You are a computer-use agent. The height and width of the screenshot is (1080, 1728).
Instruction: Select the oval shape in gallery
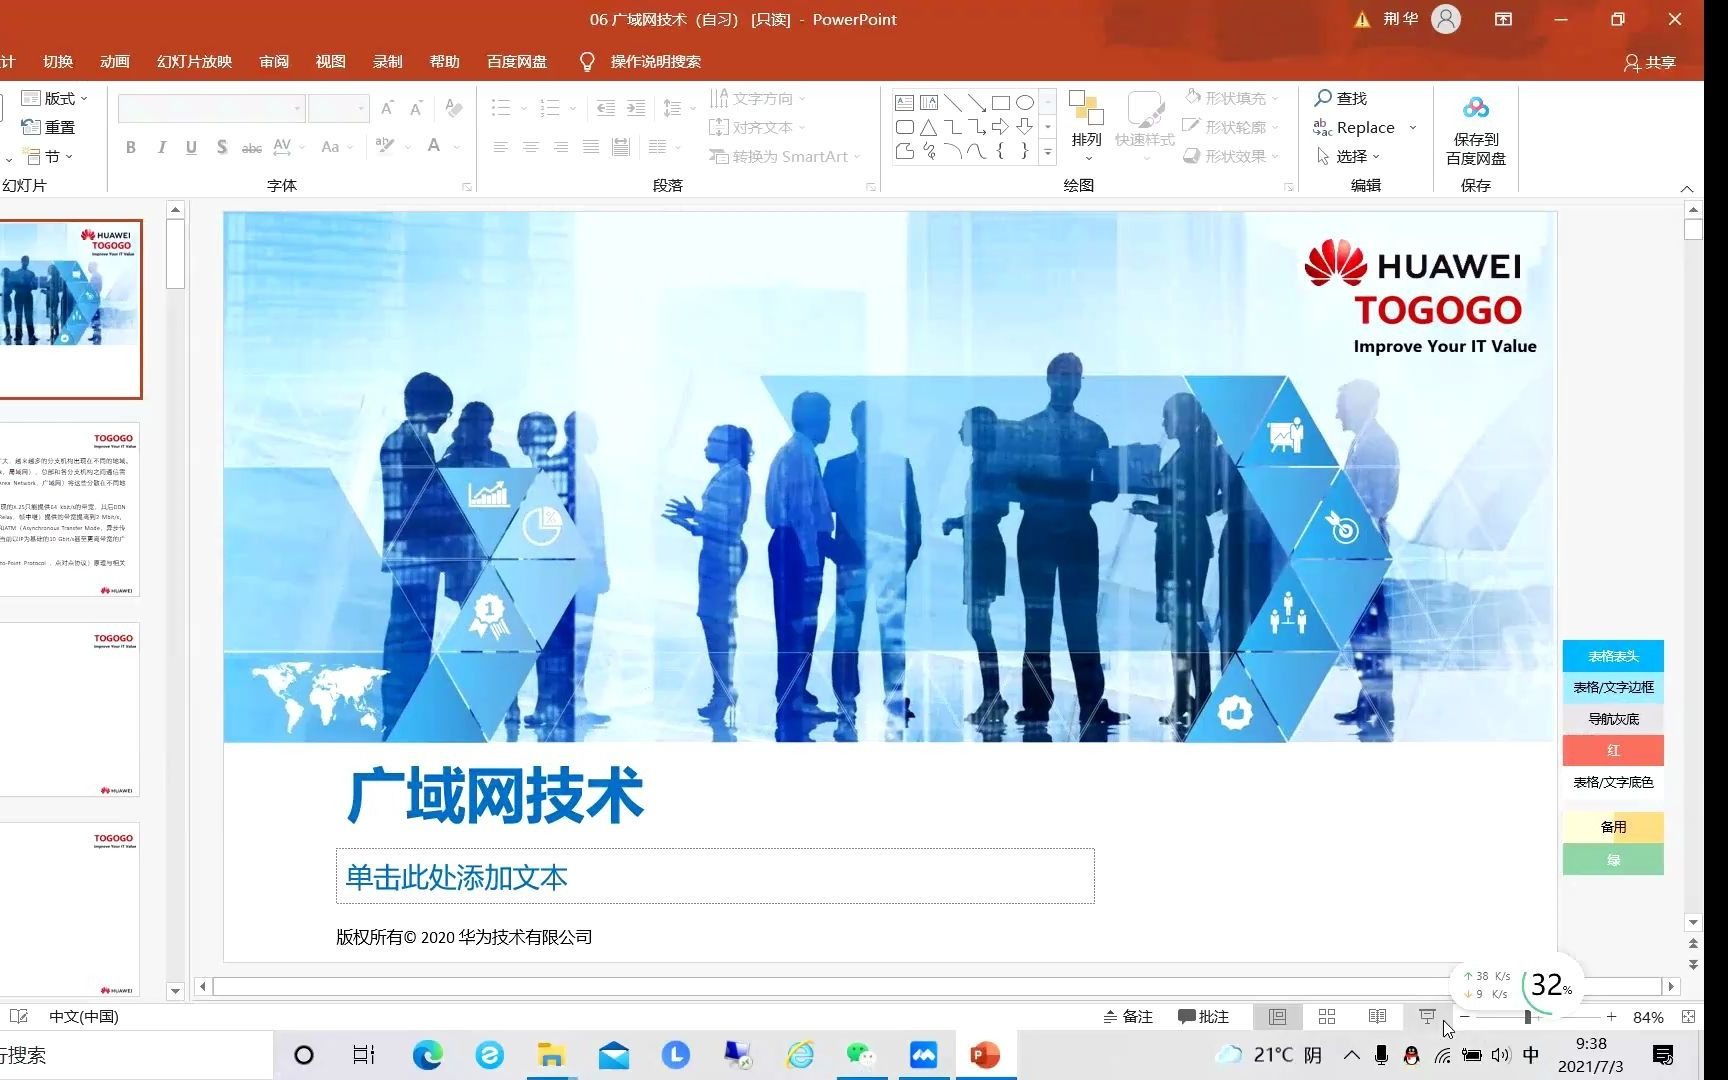coord(1025,102)
